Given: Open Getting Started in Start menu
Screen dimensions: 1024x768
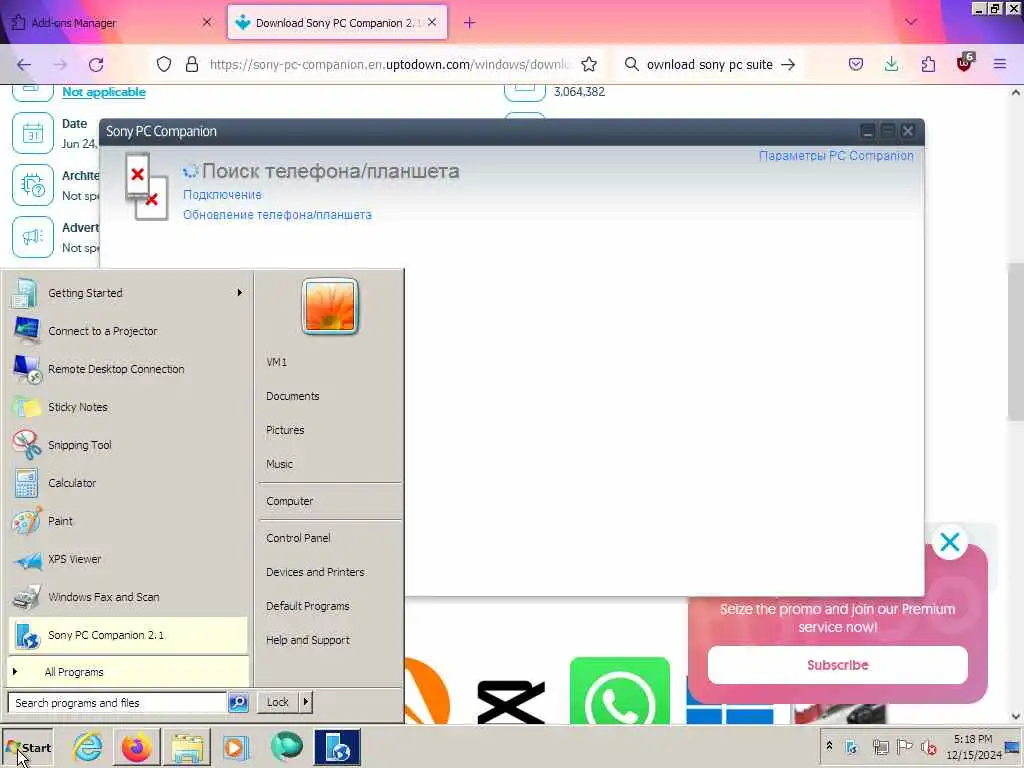Looking at the screenshot, I should 128,293.
